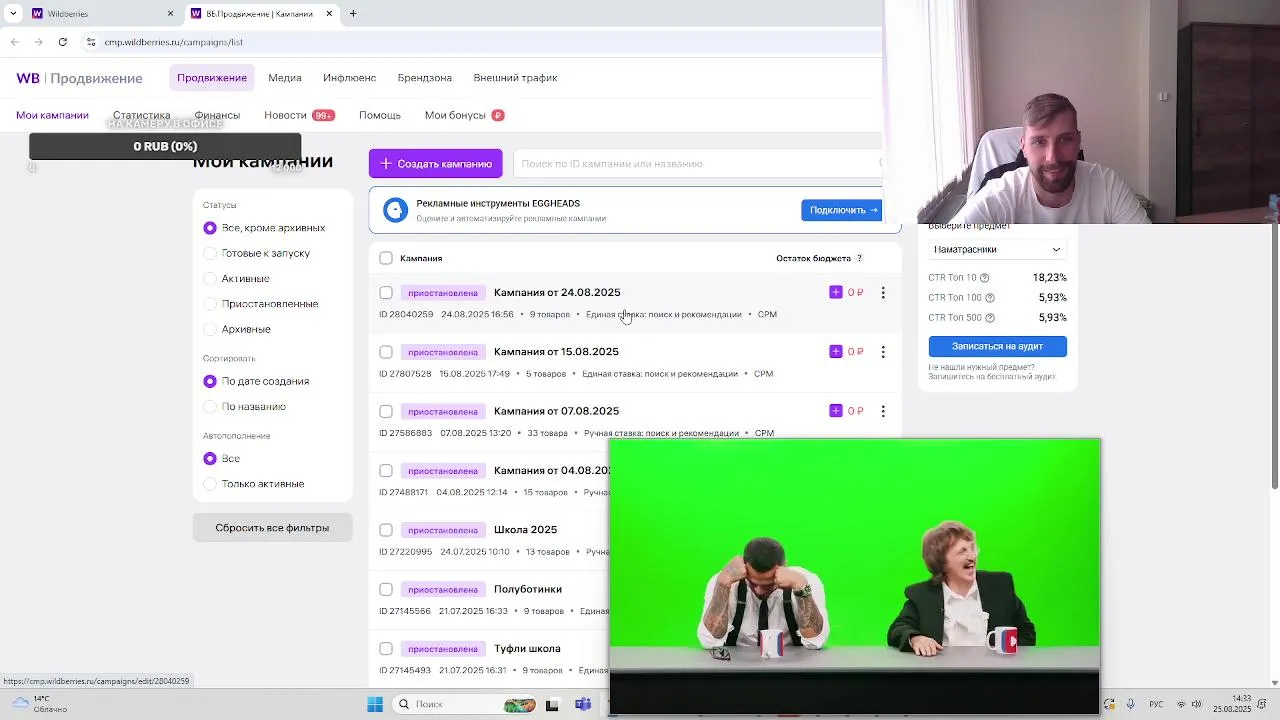The image size is (1280, 720).
Task: Sort campaigns По названию
Action: (x=210, y=406)
